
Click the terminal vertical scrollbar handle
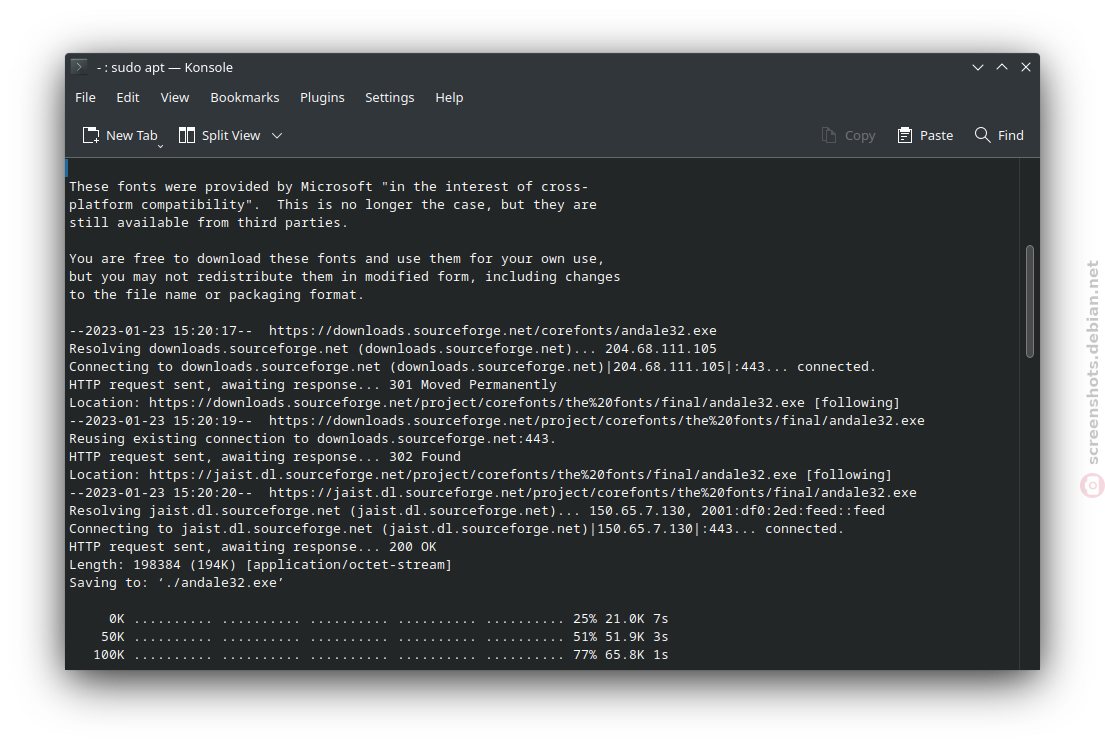[x=1030, y=302]
